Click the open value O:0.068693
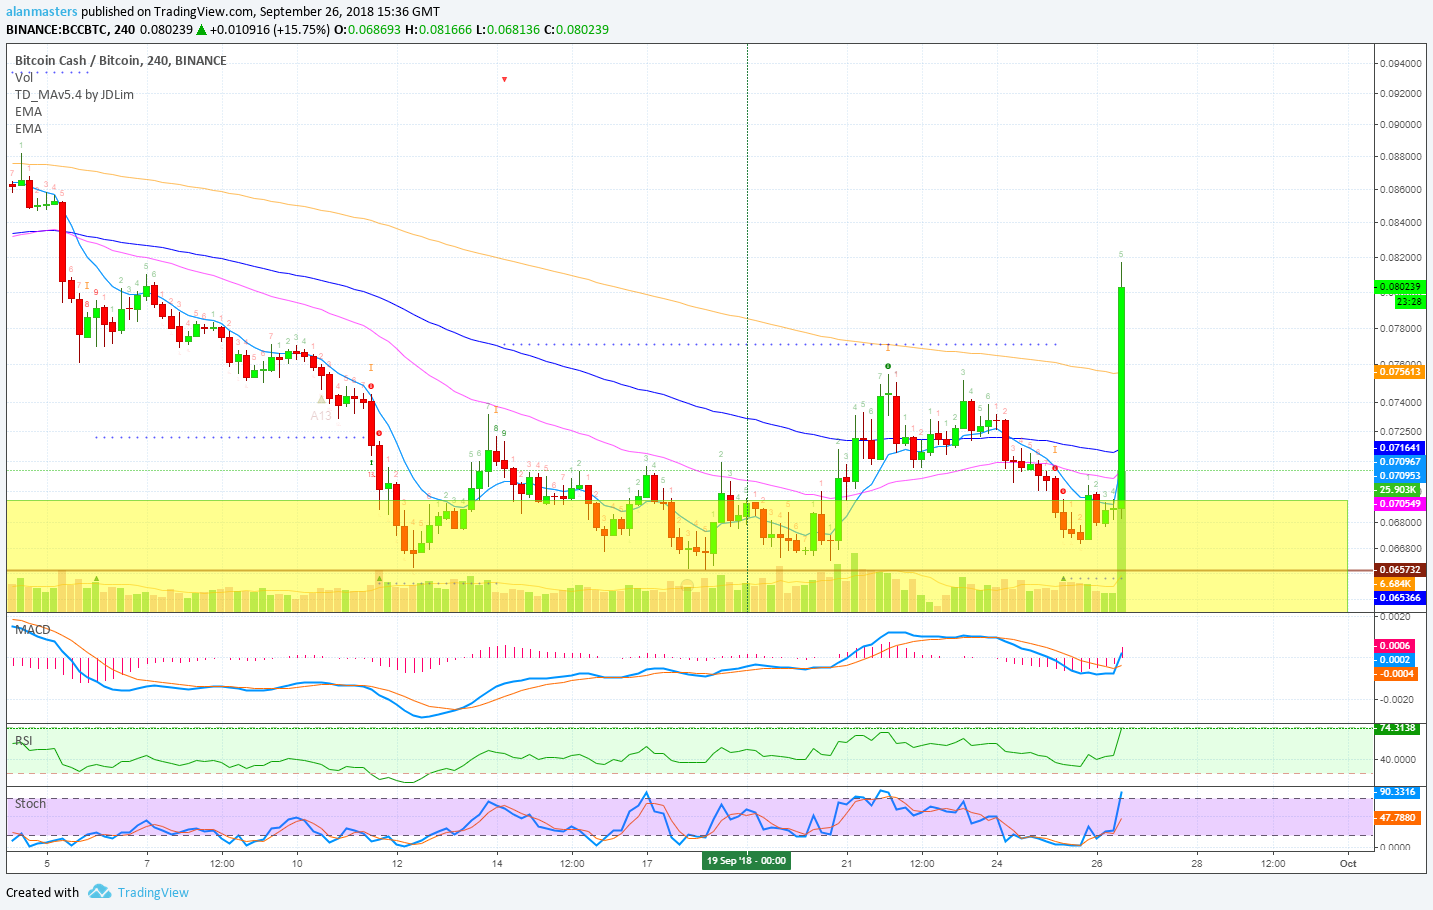1433x910 pixels. click(367, 29)
